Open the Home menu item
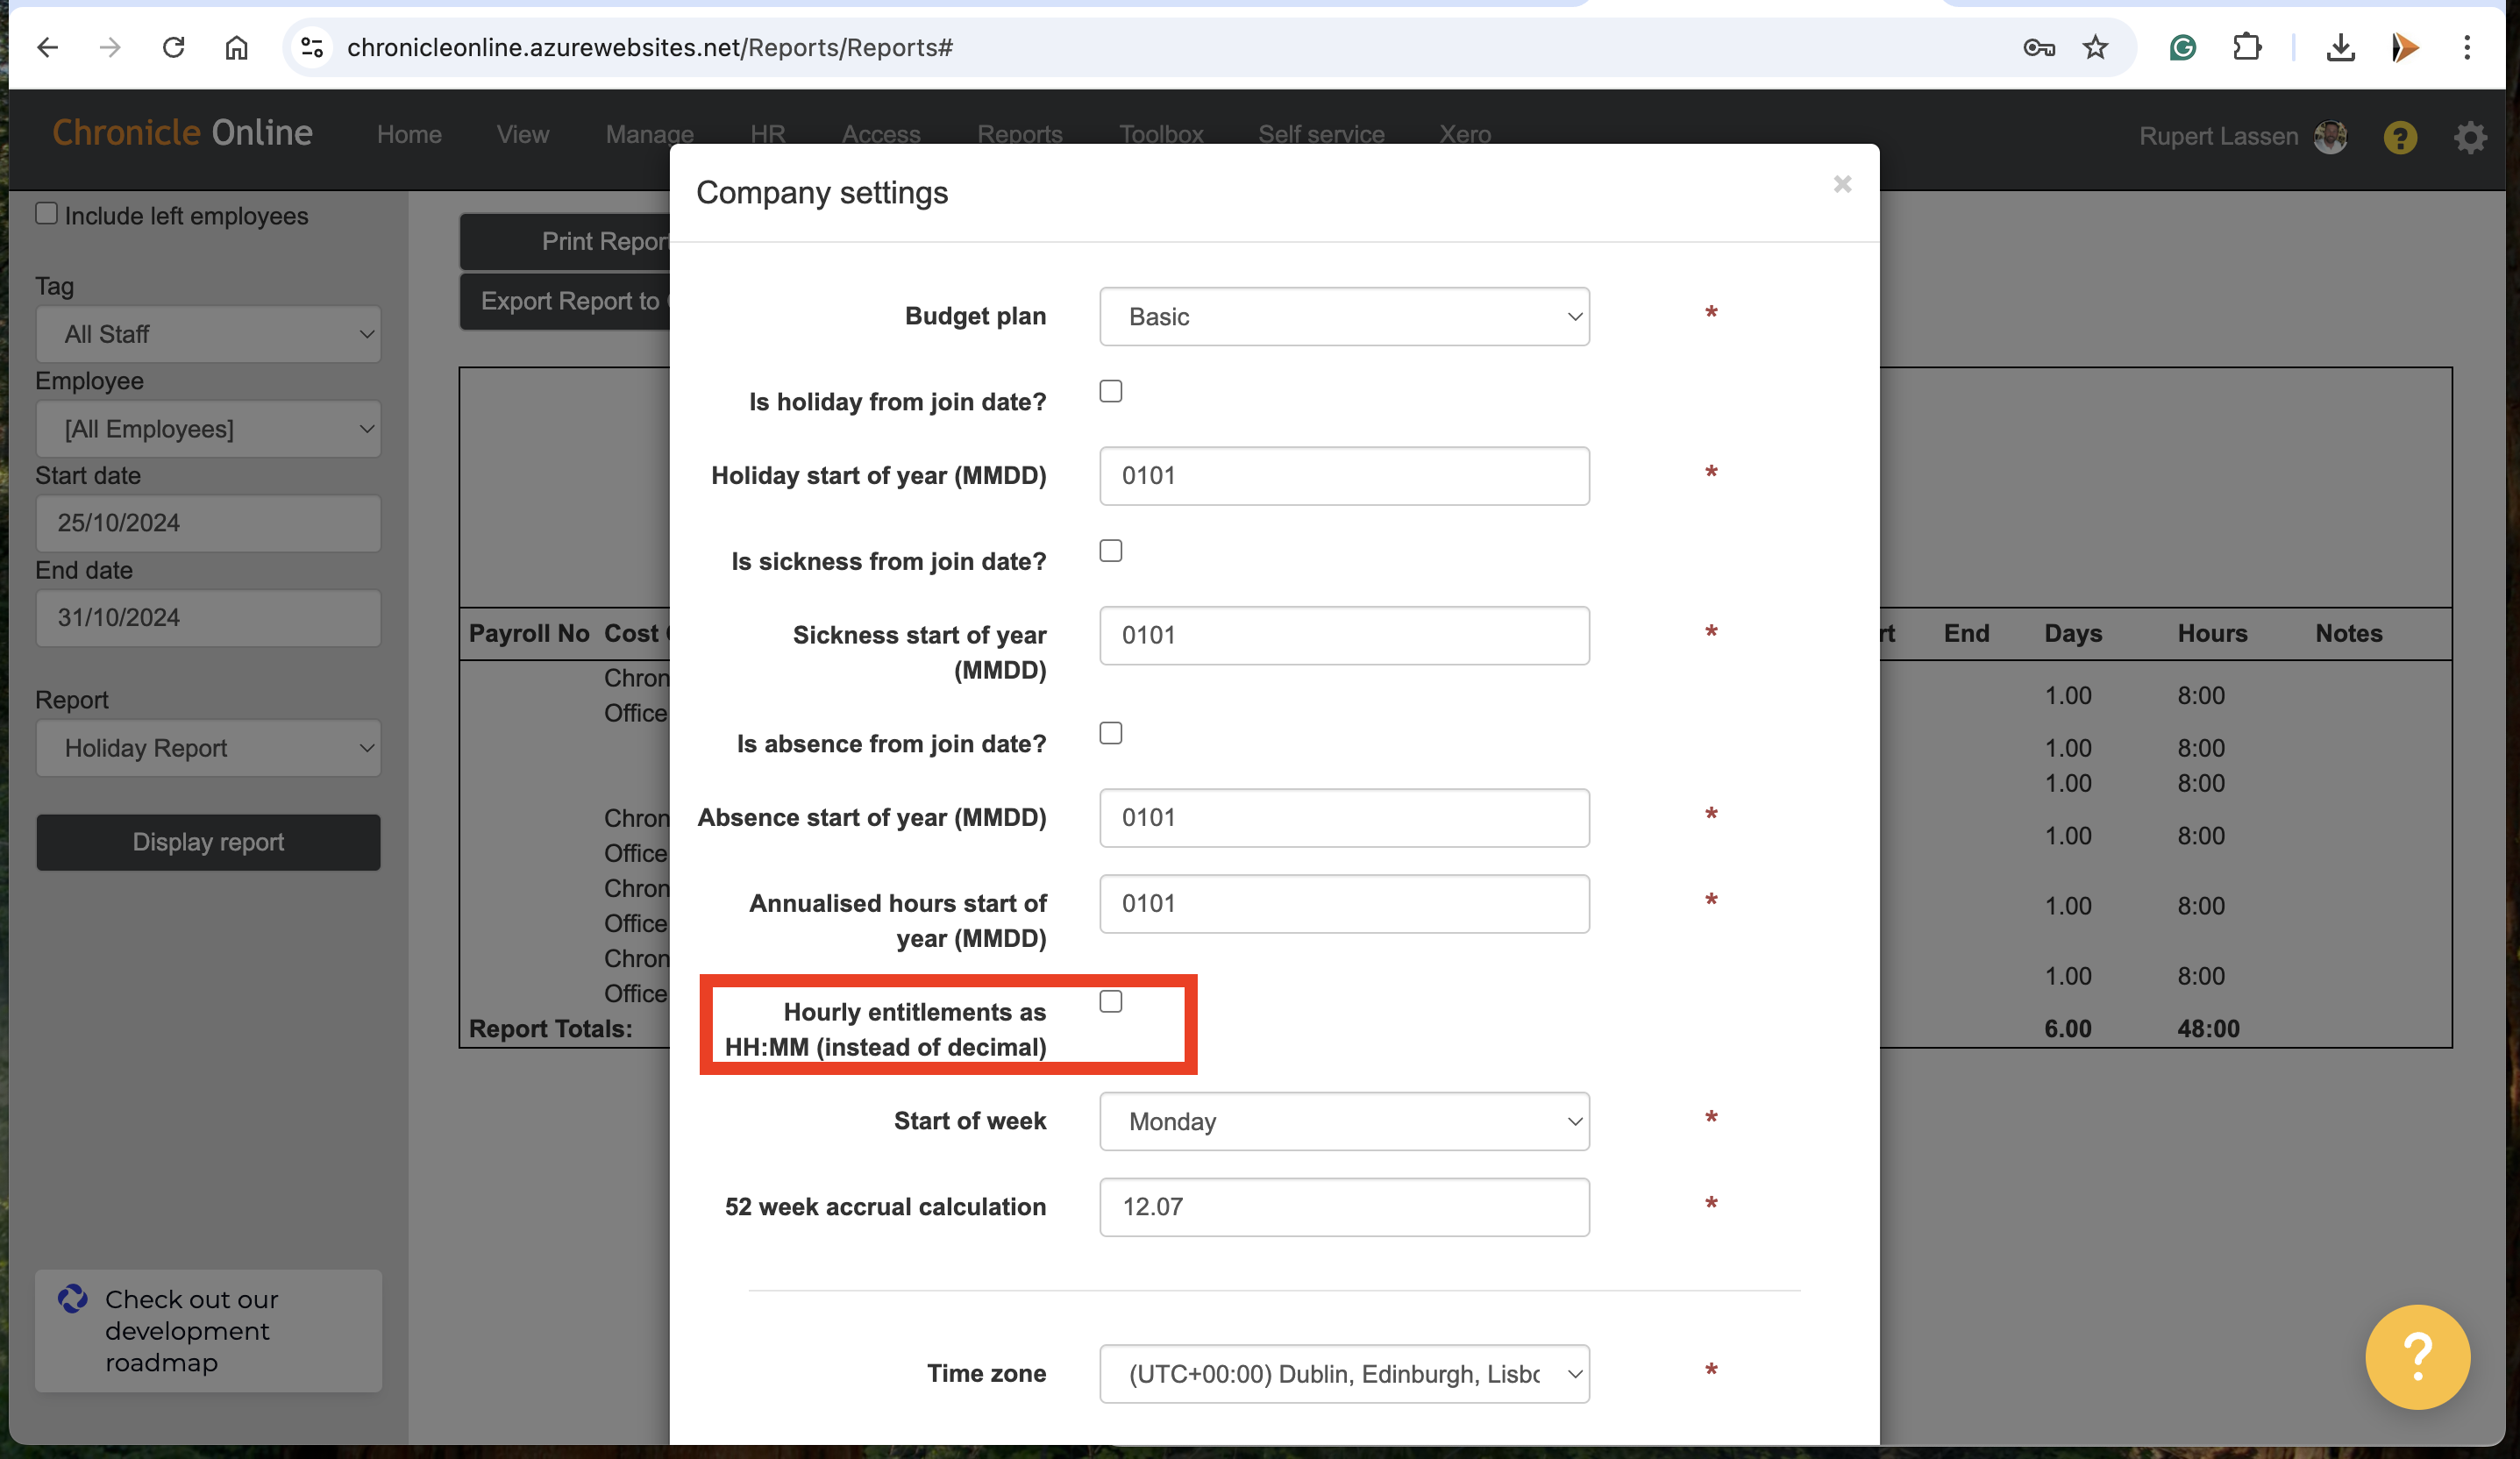Screen dimensions: 2520x1459 [409, 134]
